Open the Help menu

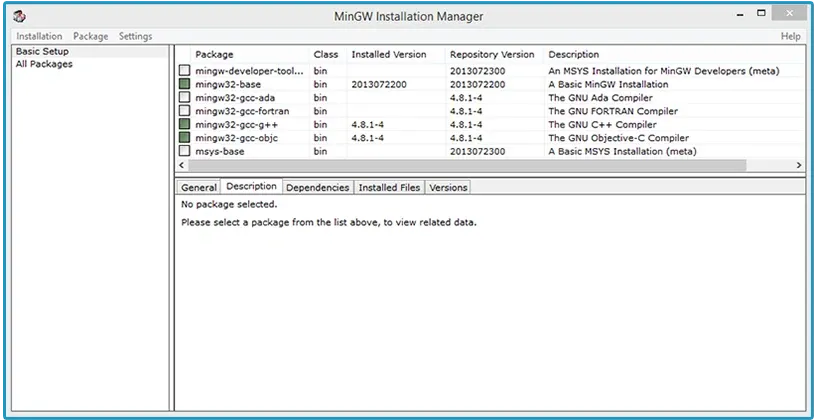[x=790, y=36]
